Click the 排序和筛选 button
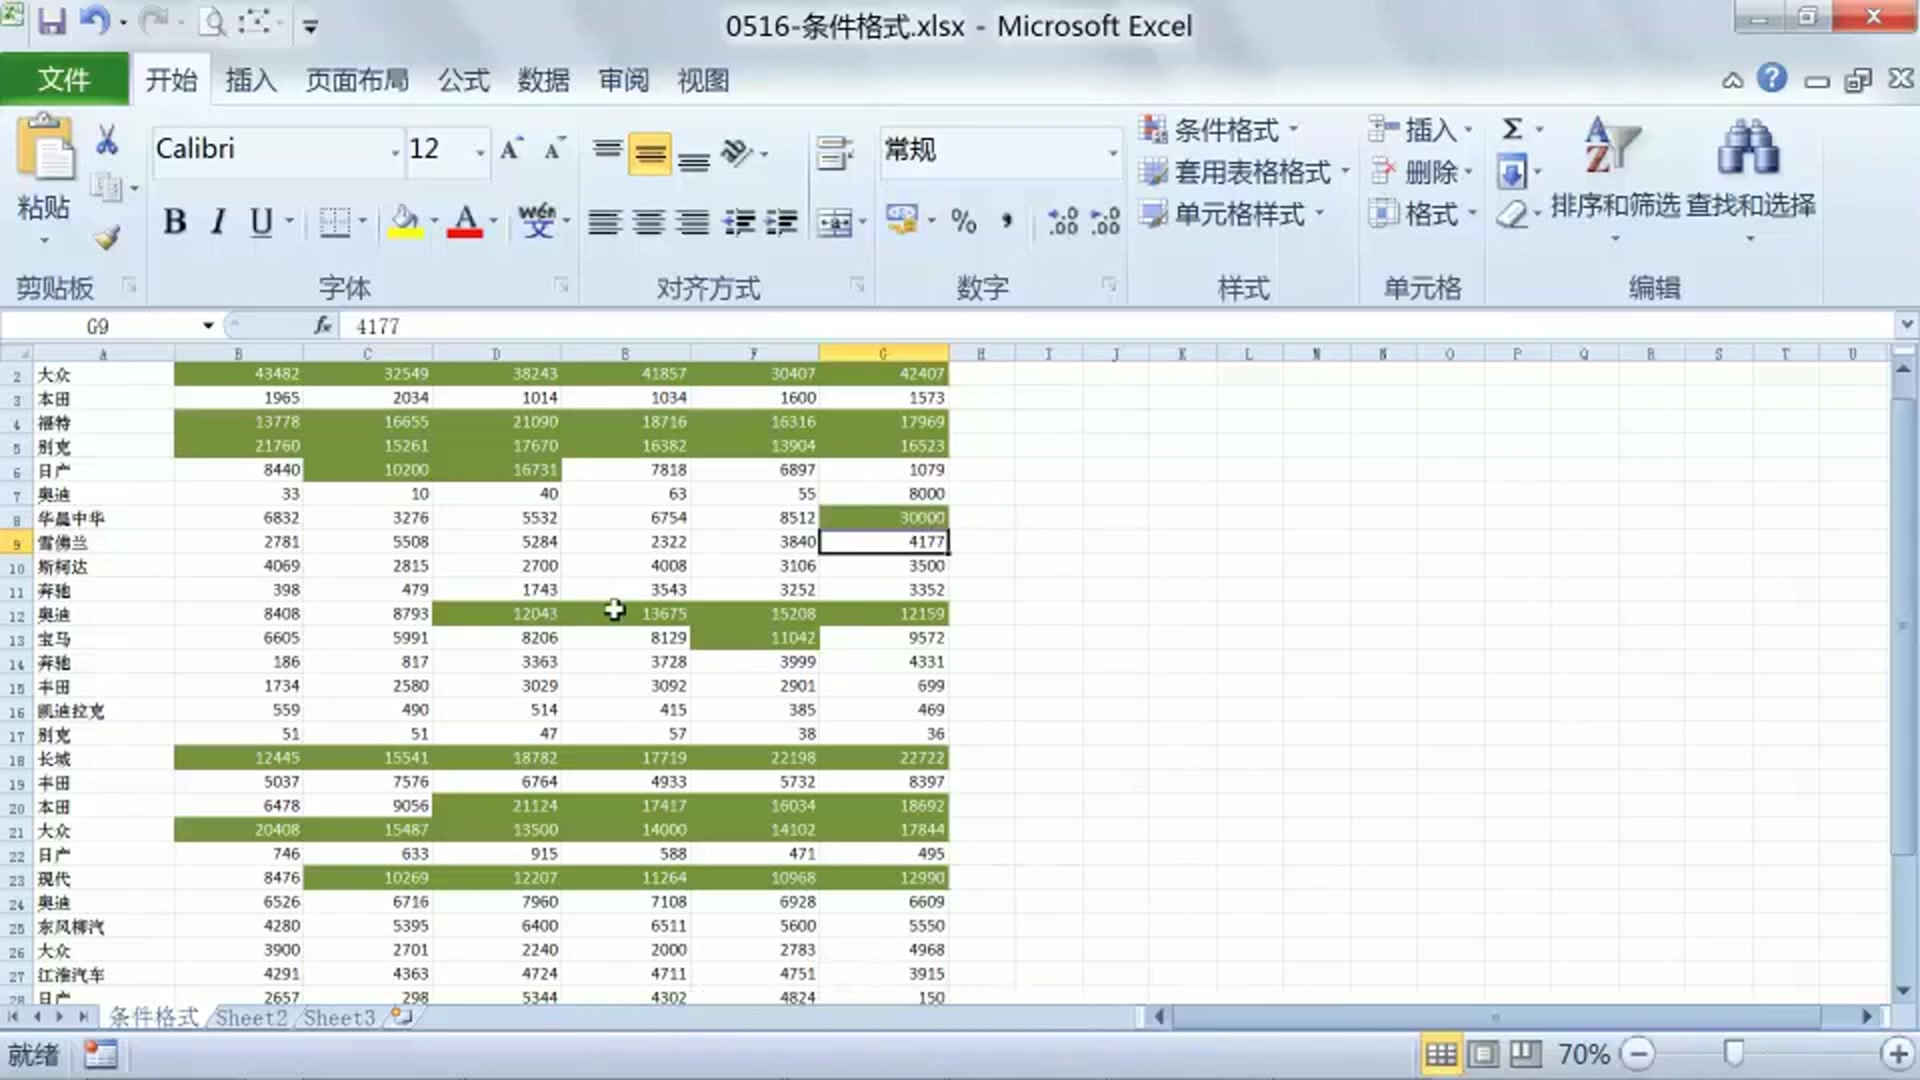Screen dimensions: 1920x1080 coord(1614,178)
